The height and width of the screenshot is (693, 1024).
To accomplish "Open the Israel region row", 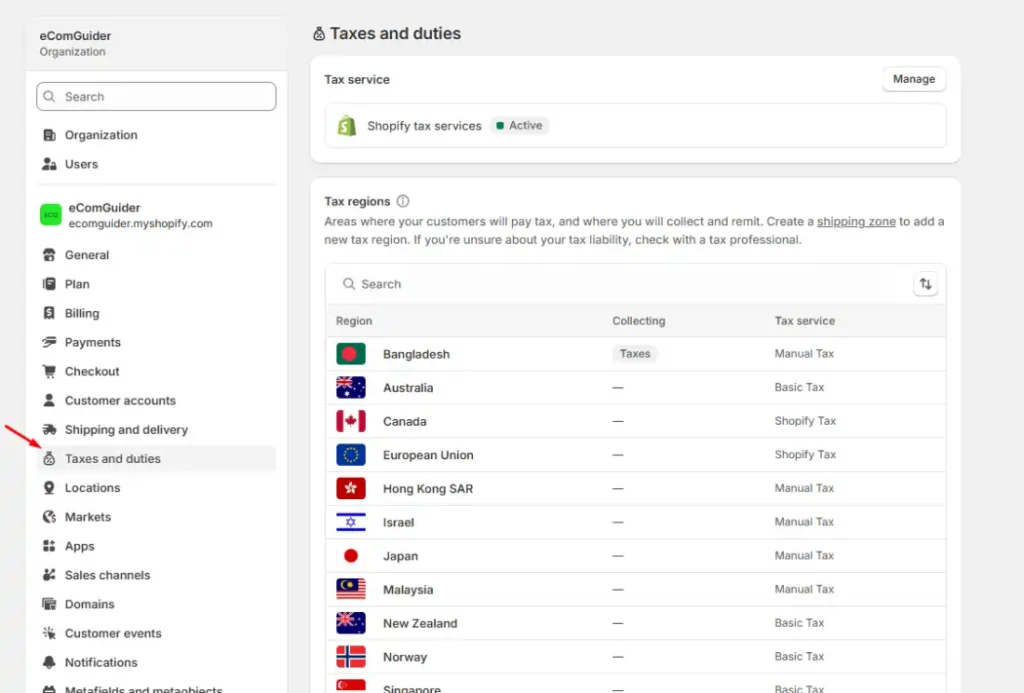I will pyautogui.click(x=635, y=522).
